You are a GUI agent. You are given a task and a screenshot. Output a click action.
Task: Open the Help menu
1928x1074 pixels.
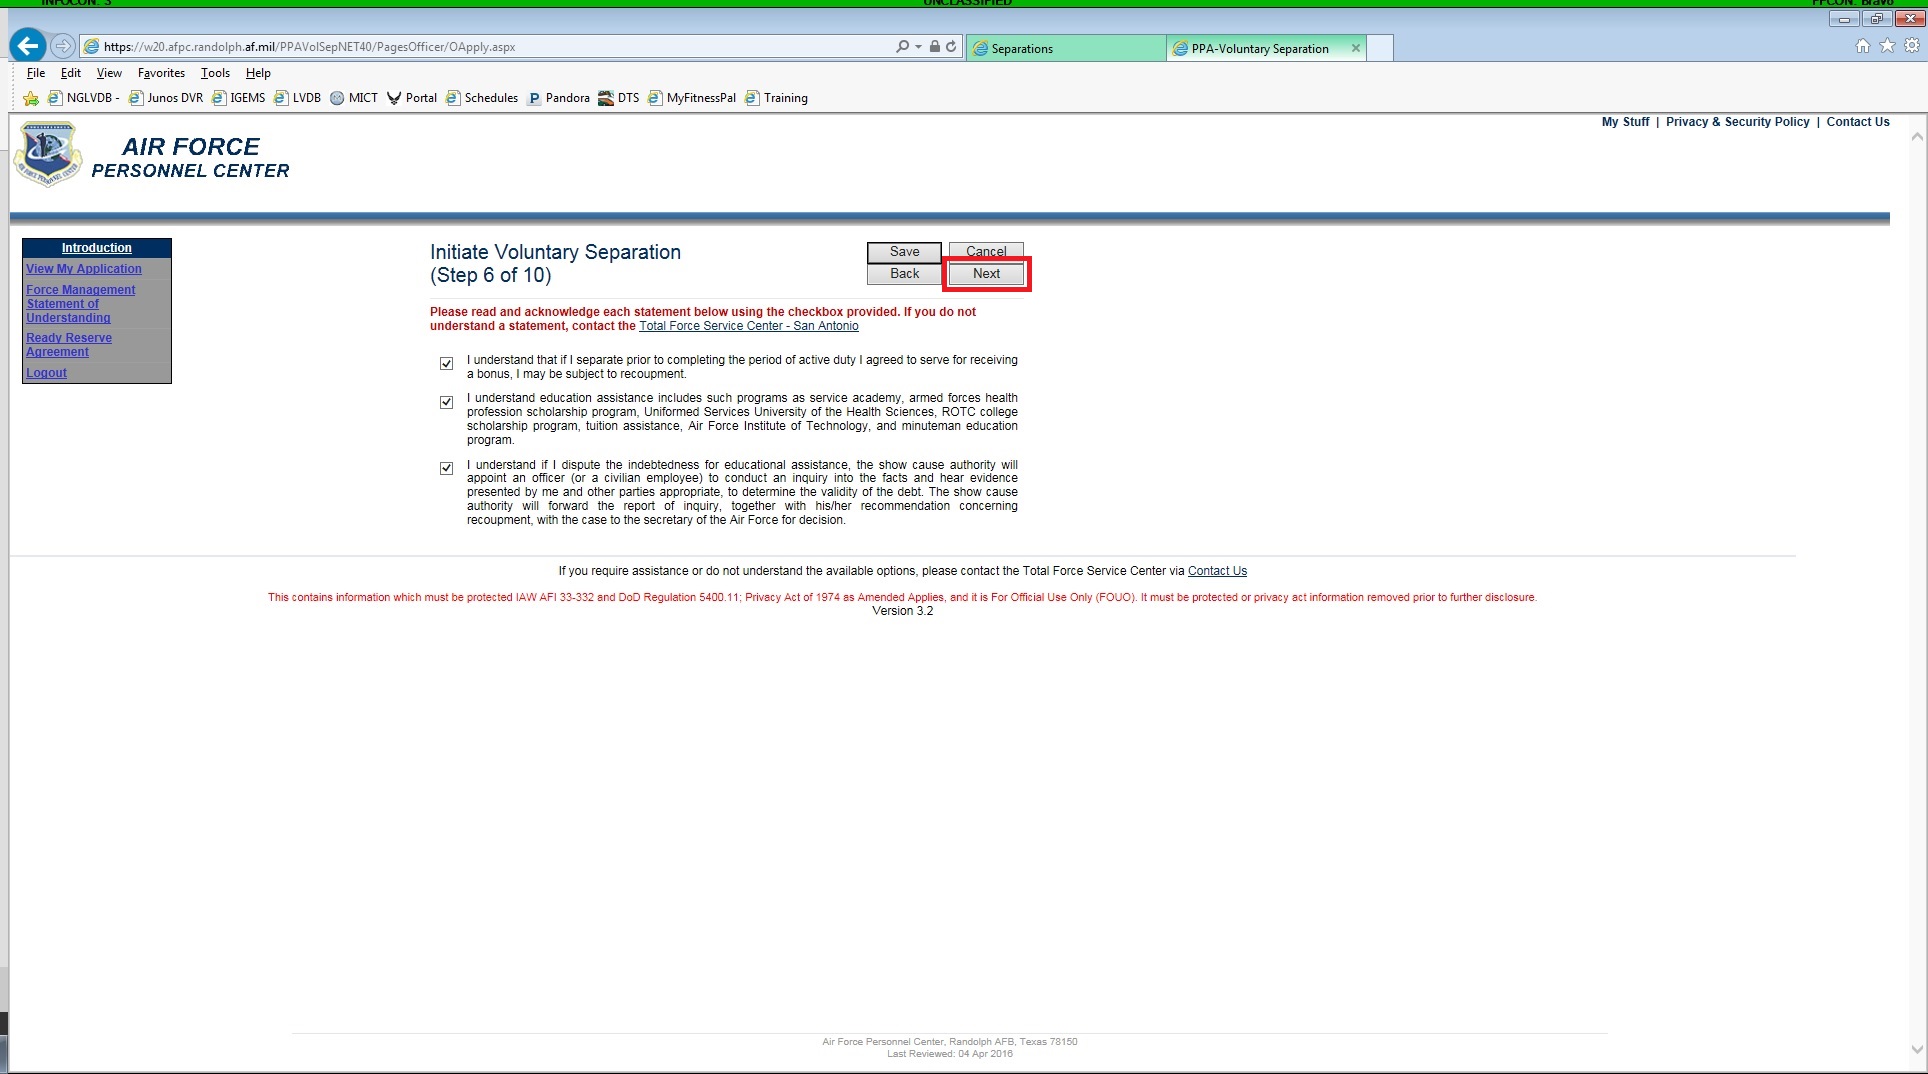pyautogui.click(x=258, y=73)
